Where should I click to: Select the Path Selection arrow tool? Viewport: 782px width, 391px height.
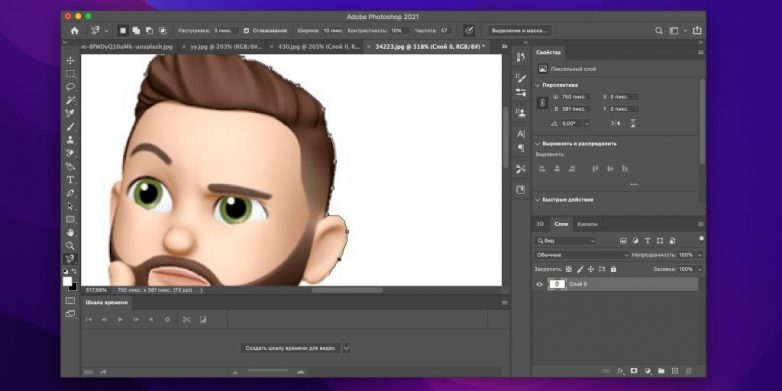point(70,206)
